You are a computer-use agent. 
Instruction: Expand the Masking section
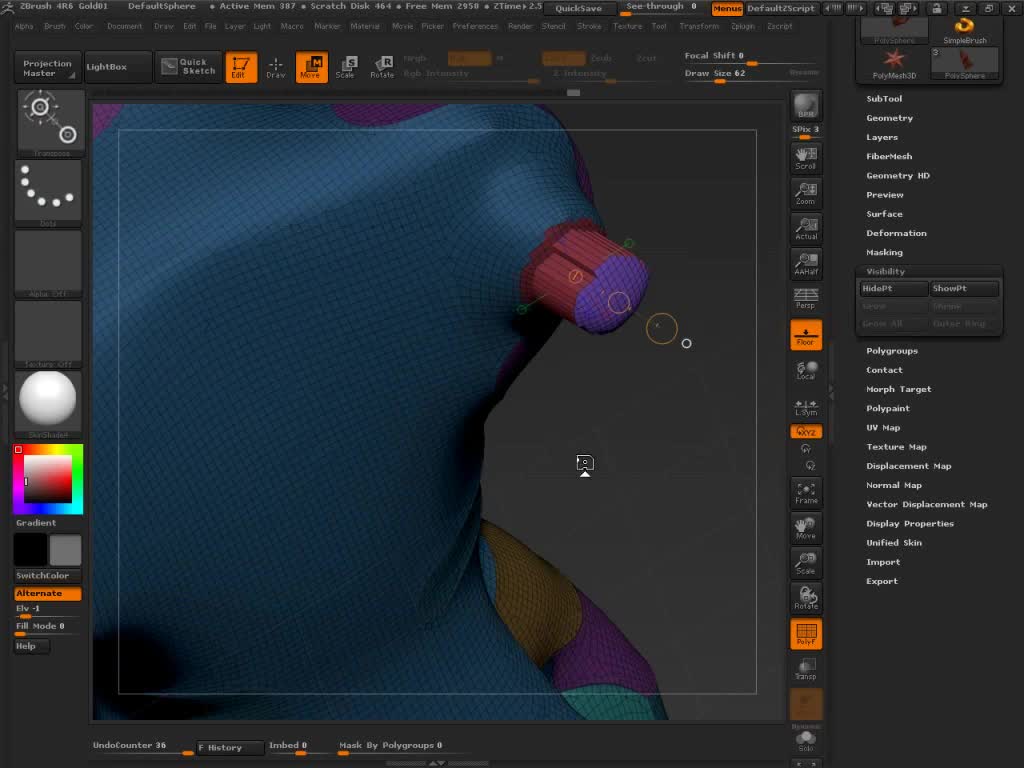click(885, 252)
